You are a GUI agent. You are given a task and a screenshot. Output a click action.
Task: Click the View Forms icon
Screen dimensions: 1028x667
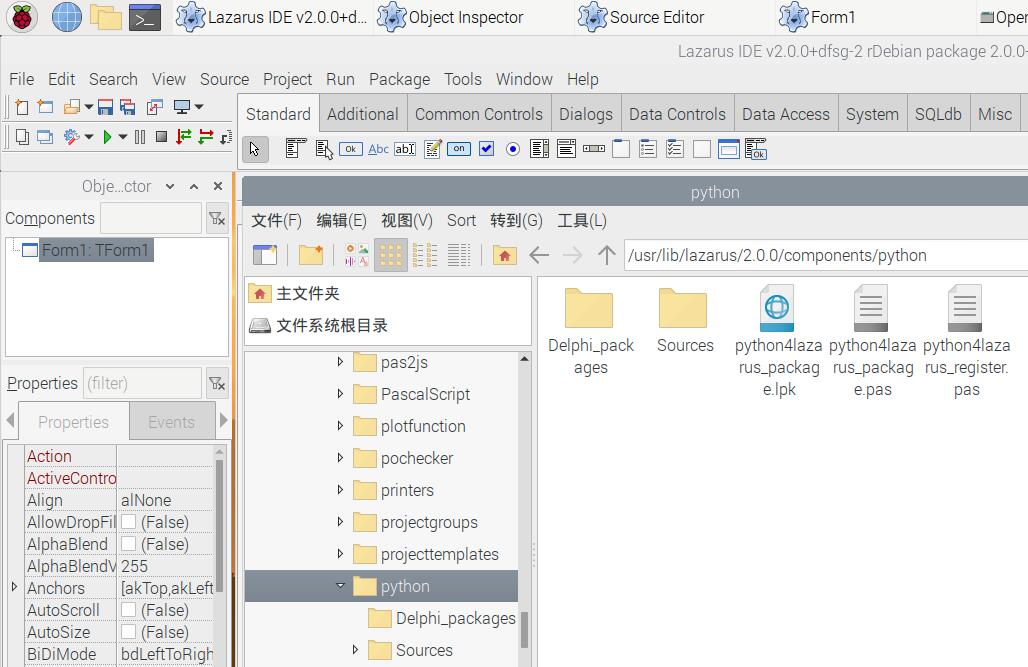[x=45, y=136]
